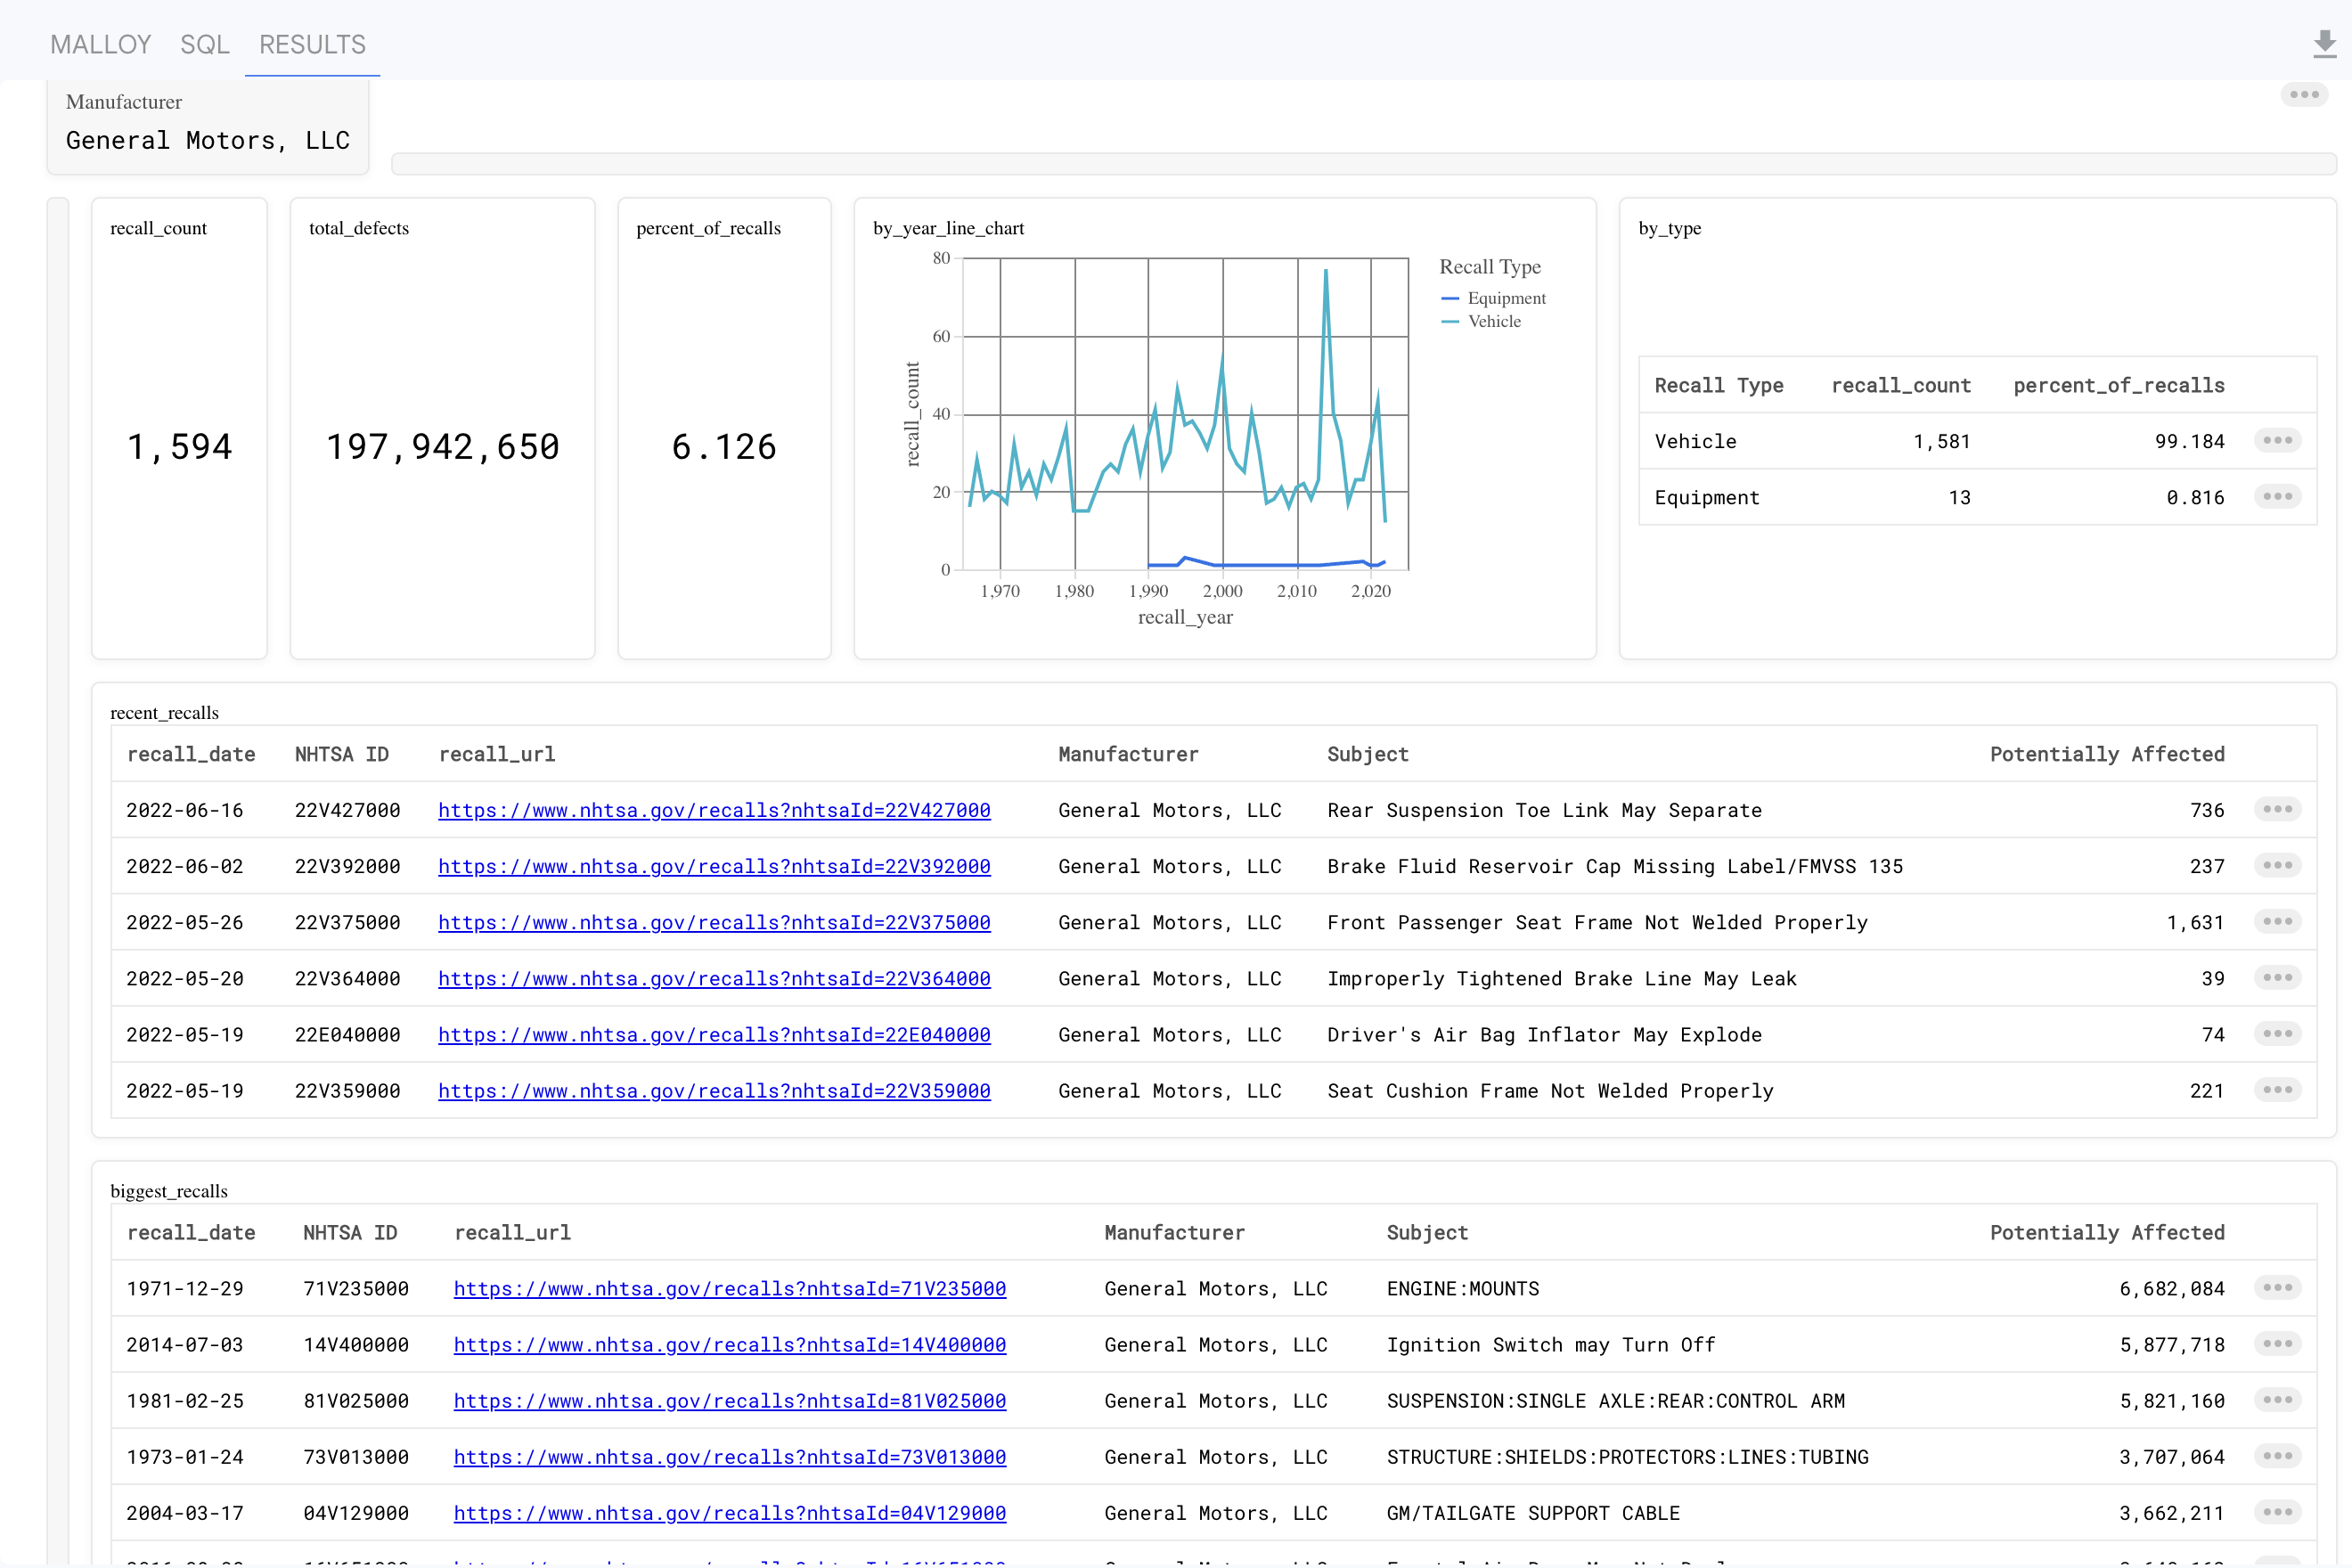Image resolution: width=2352 pixels, height=1568 pixels.
Task: Click the Vehicle recall_count cell 1,581
Action: click(1941, 441)
